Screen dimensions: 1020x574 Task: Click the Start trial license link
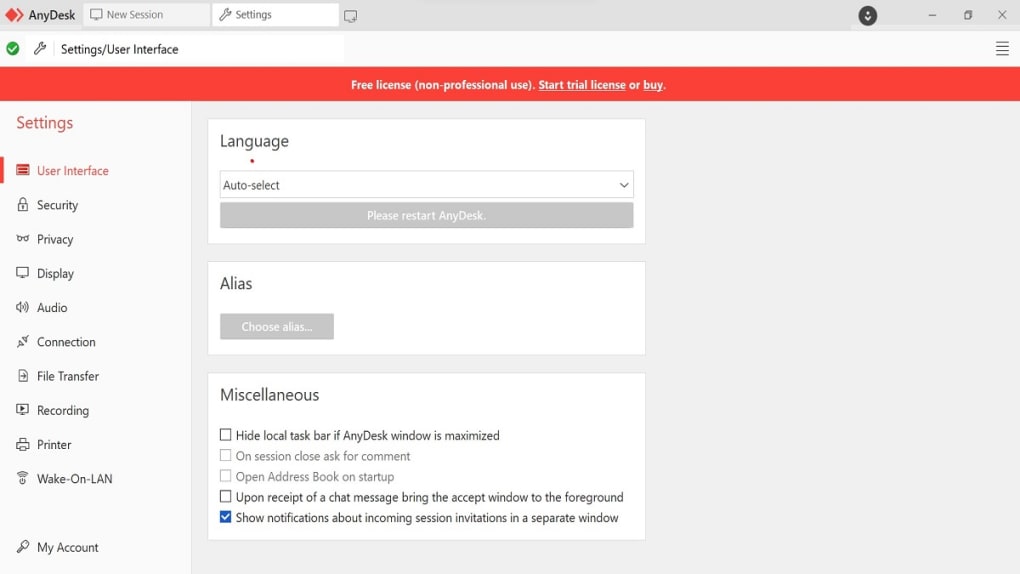tap(582, 85)
